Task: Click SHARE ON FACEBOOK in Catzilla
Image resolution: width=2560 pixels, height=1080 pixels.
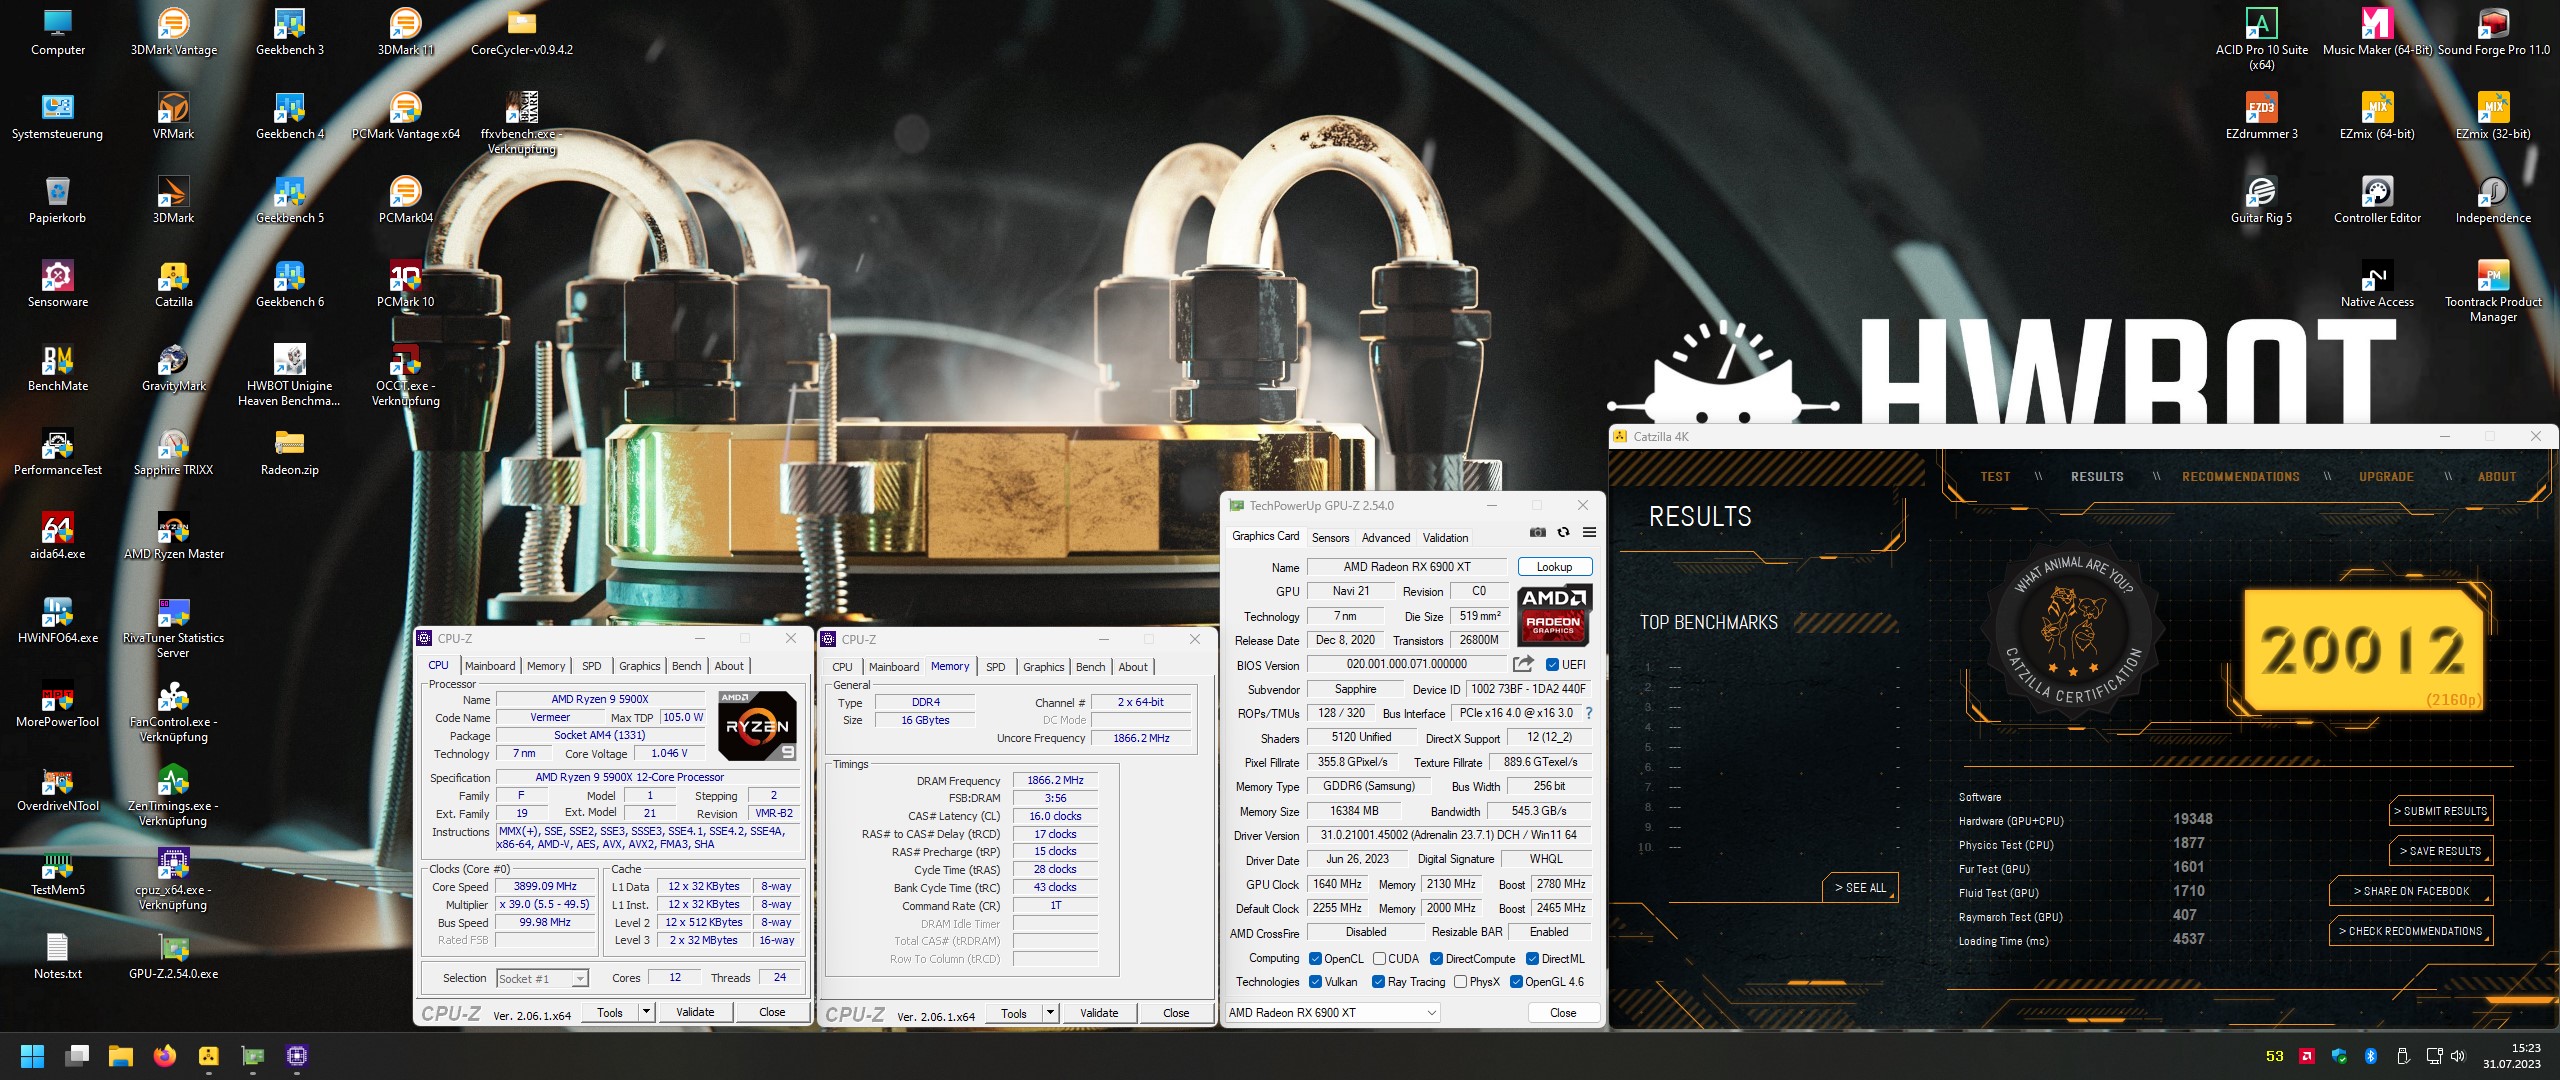Action: pos(2410,891)
